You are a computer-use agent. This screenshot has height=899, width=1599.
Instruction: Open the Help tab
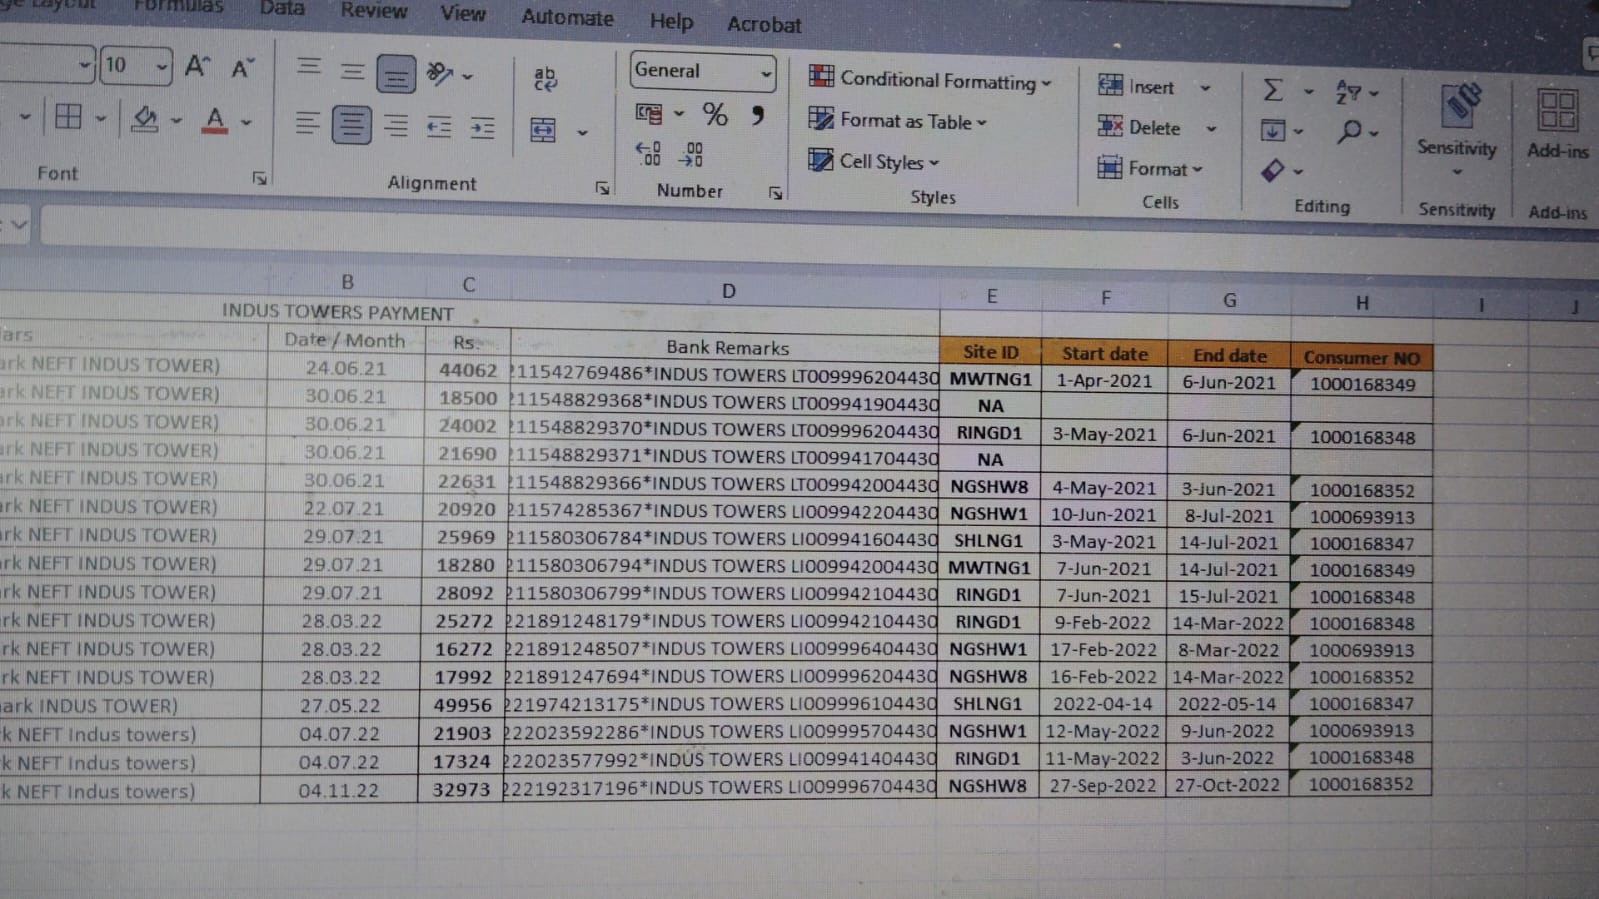671,21
